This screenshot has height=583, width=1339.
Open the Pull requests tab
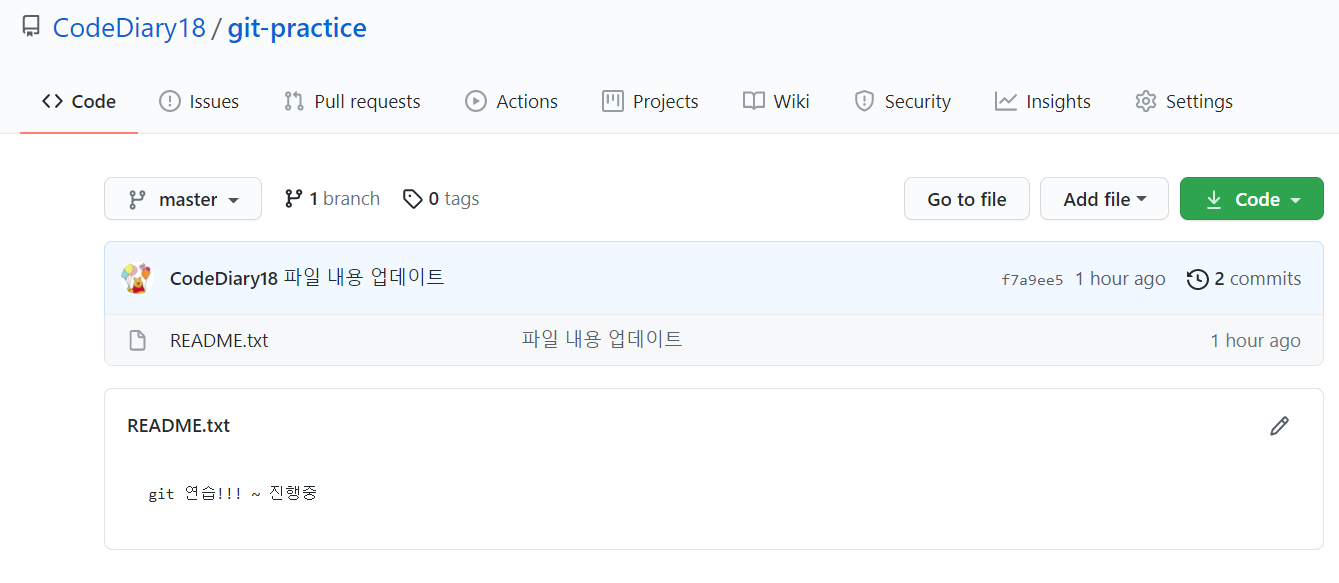pyautogui.click(x=352, y=101)
